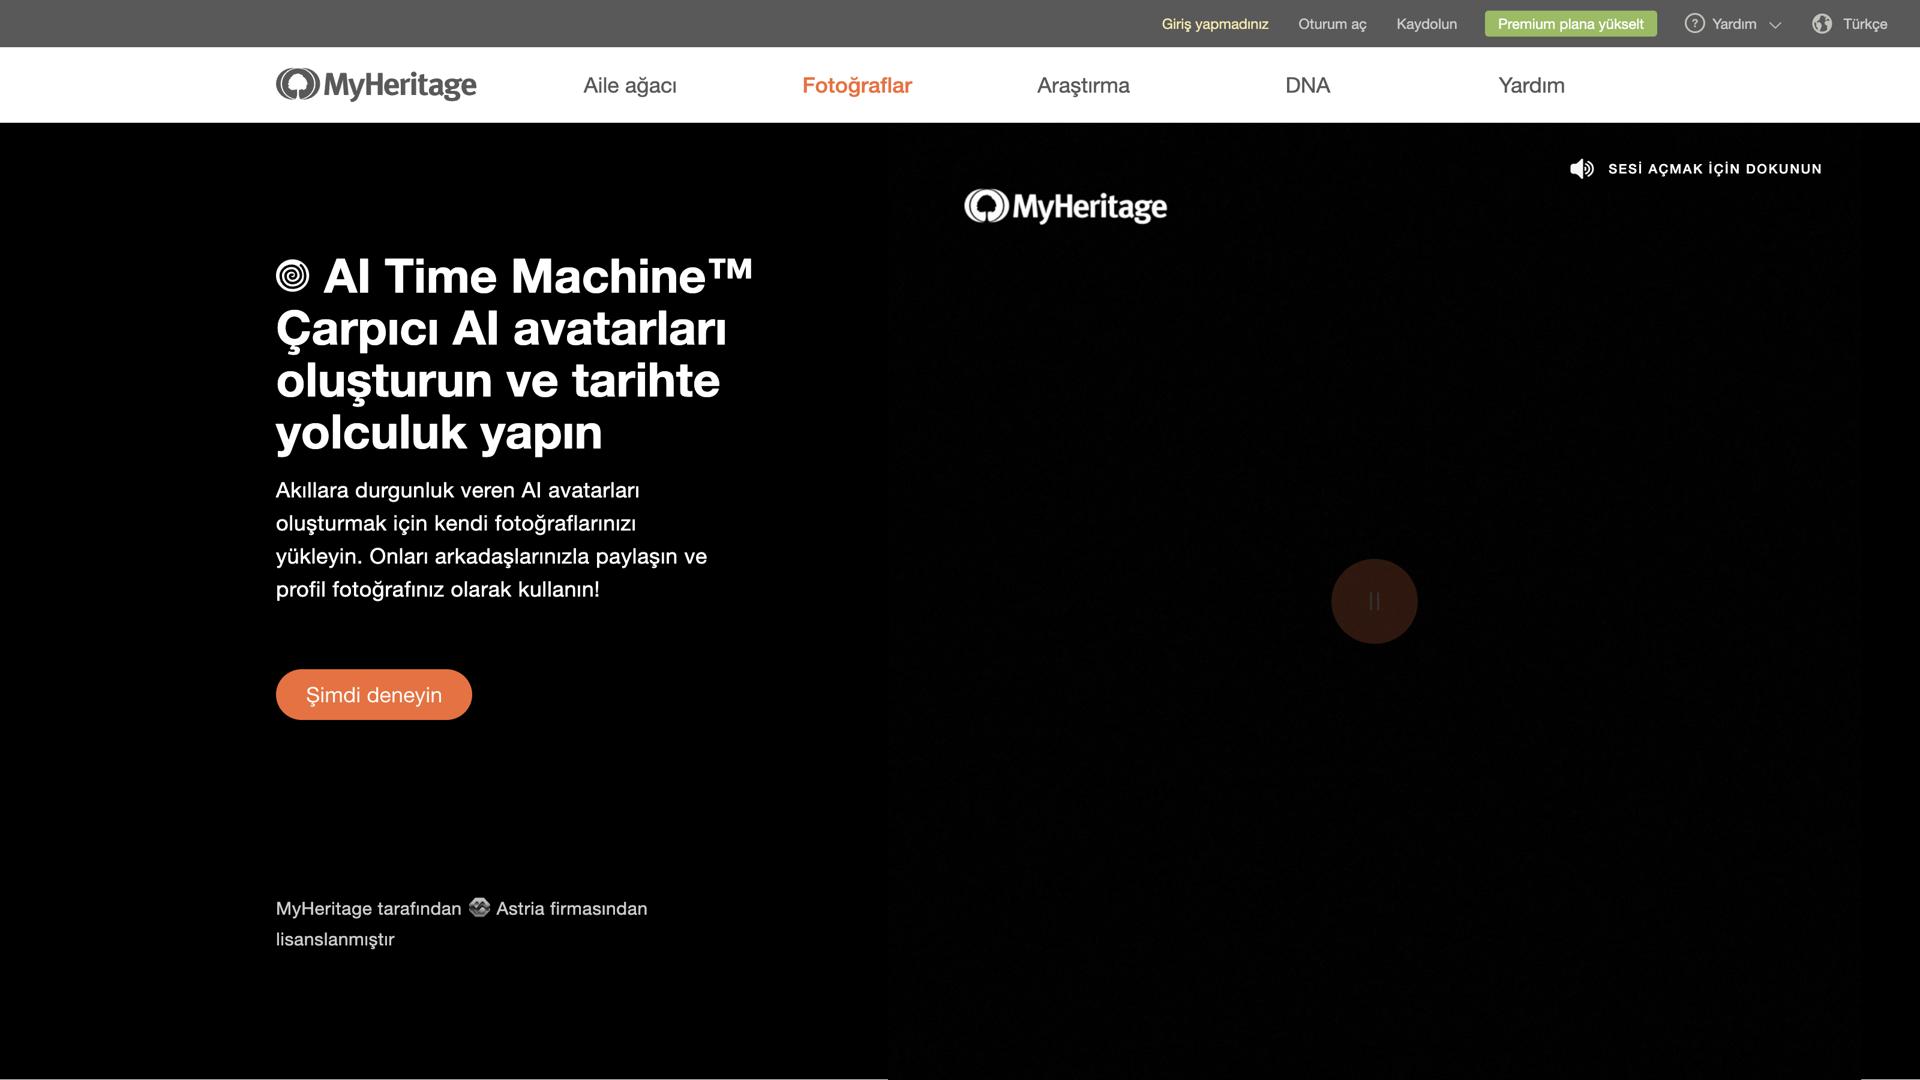Click the globe icon next to Türkçe
1920x1080 pixels.
(x=1822, y=23)
